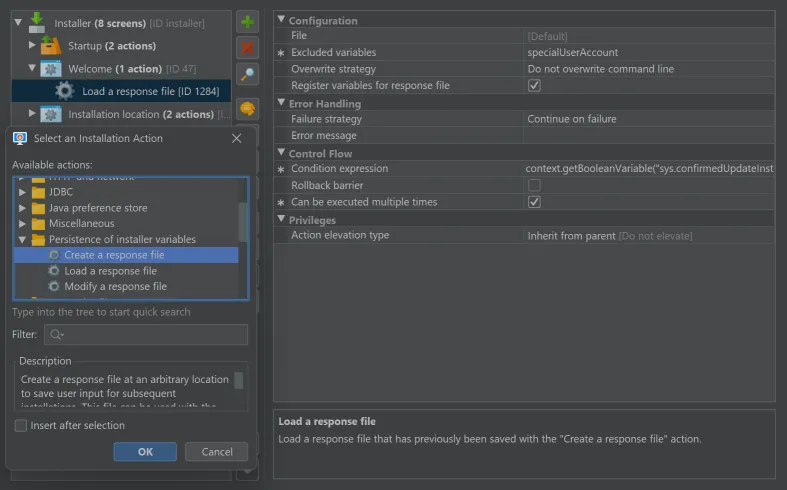787x490 pixels.
Task: Click Cancel button in dialog
Action: click(x=217, y=452)
